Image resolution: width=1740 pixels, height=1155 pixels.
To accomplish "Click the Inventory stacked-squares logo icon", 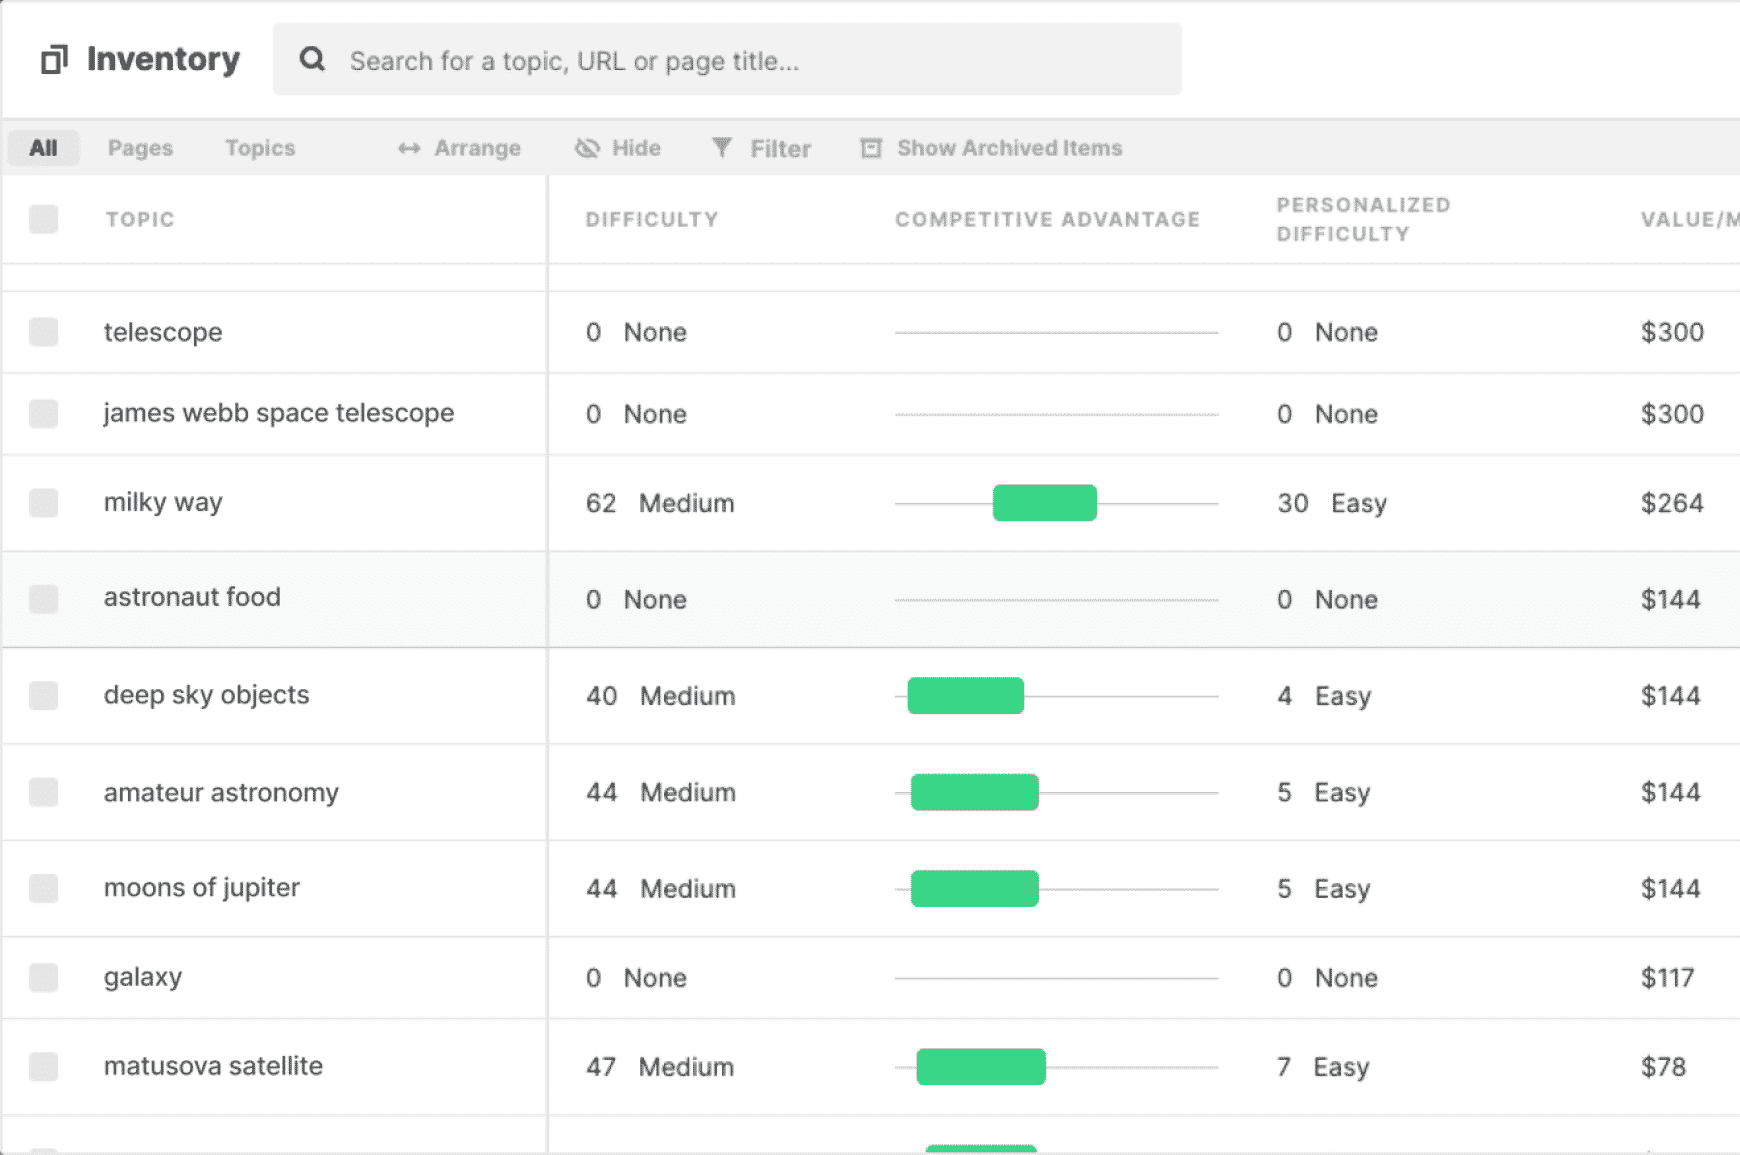I will [x=54, y=60].
